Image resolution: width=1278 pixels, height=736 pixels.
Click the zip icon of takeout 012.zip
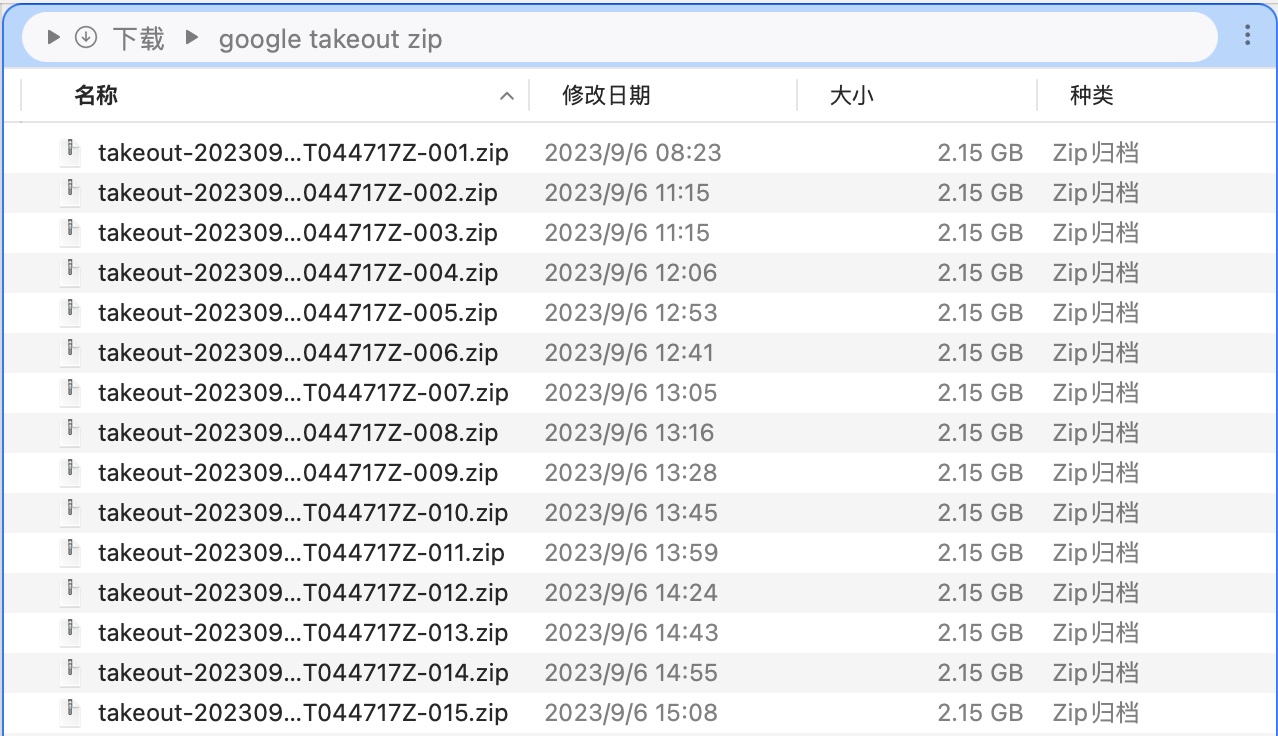click(x=70, y=591)
